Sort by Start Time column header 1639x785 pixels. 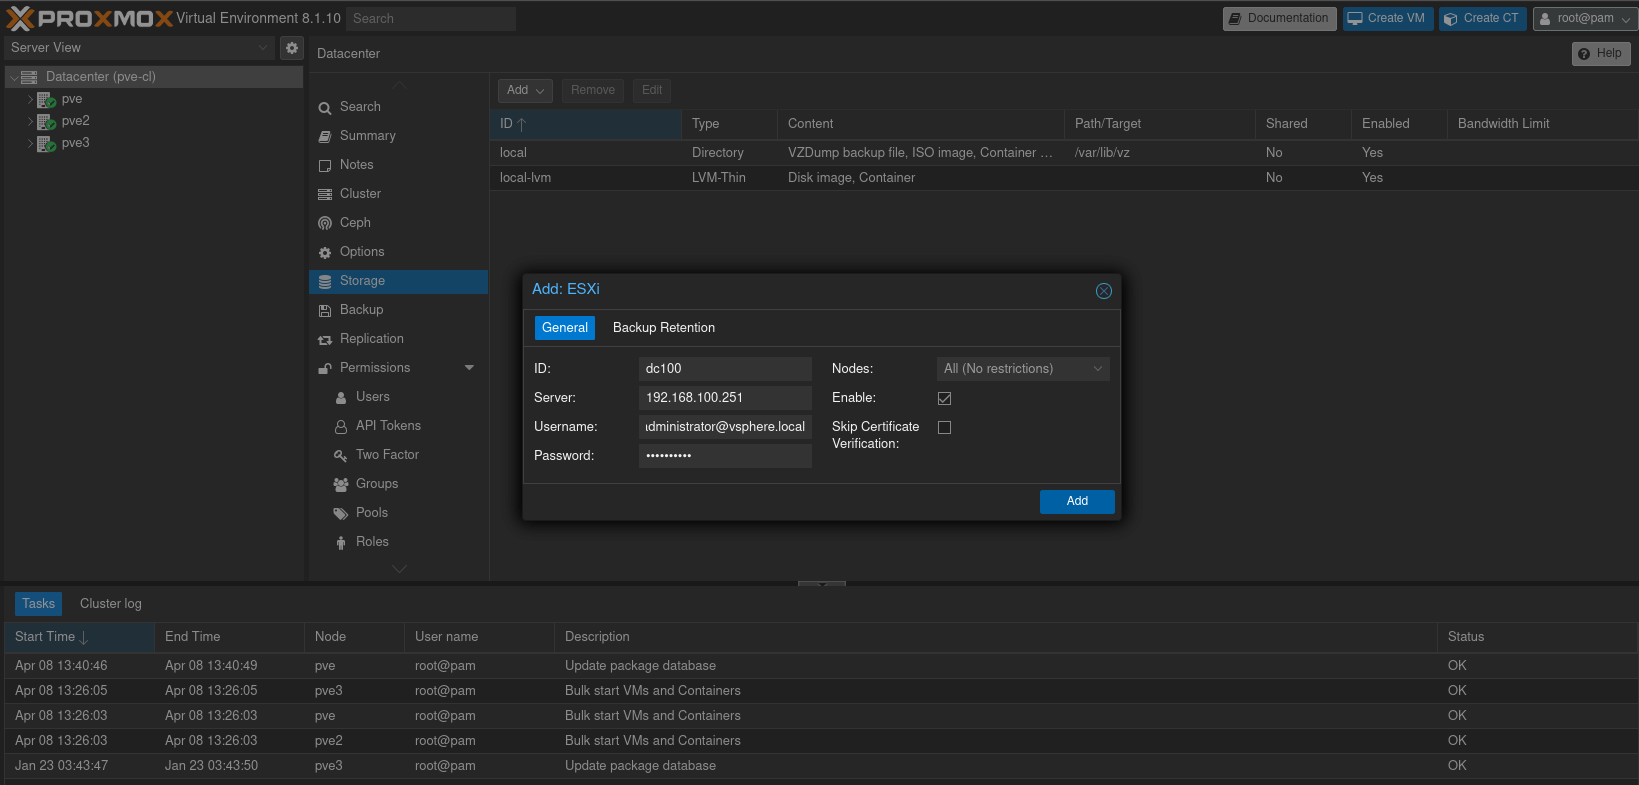tap(79, 637)
